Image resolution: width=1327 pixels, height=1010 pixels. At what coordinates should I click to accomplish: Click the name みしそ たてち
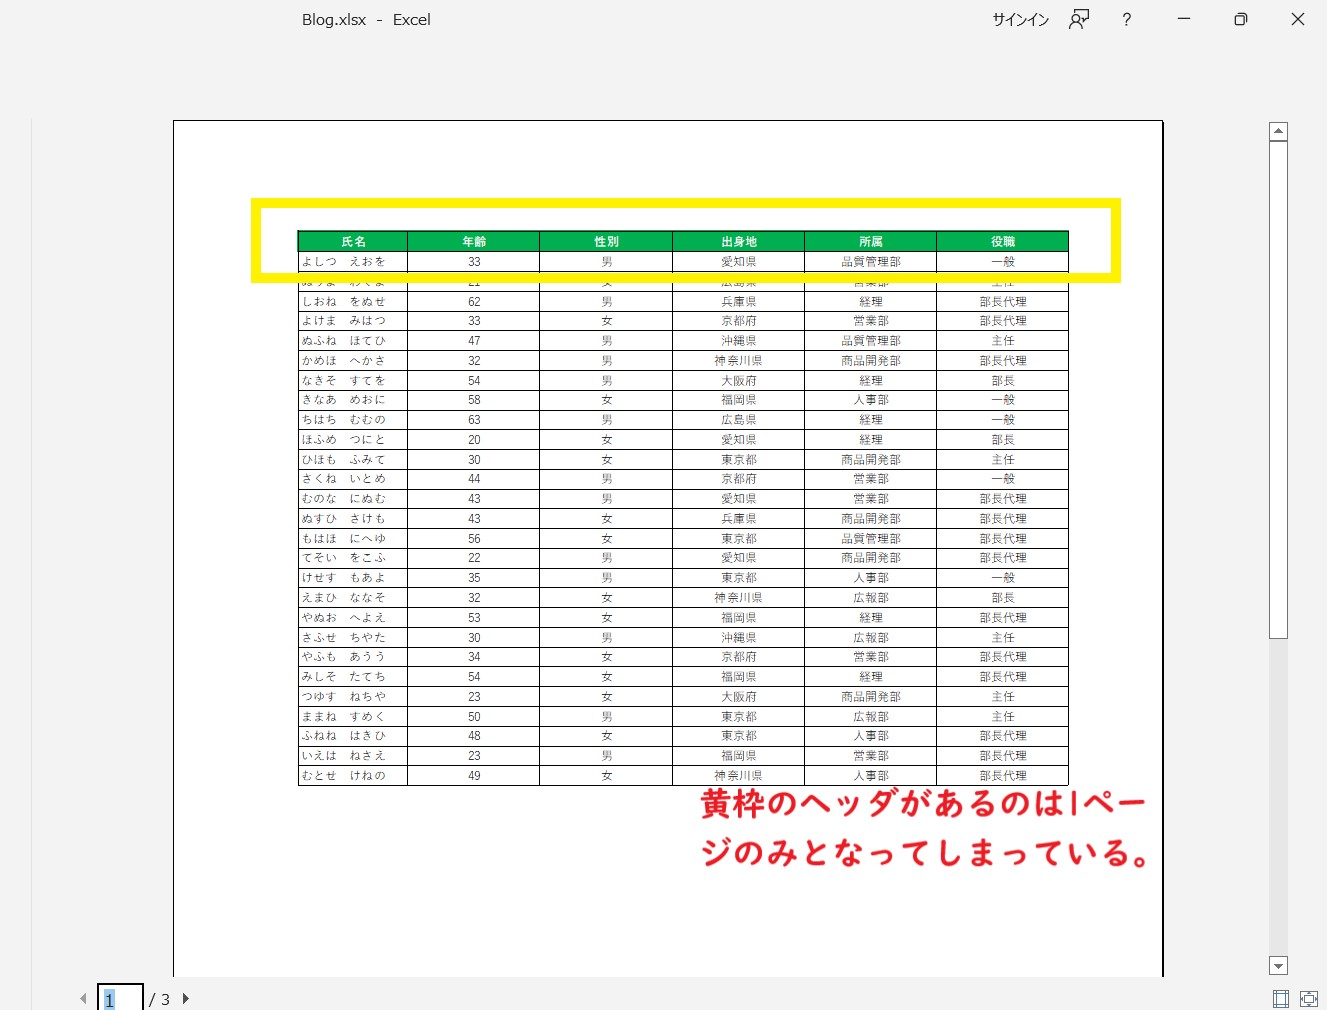click(344, 677)
